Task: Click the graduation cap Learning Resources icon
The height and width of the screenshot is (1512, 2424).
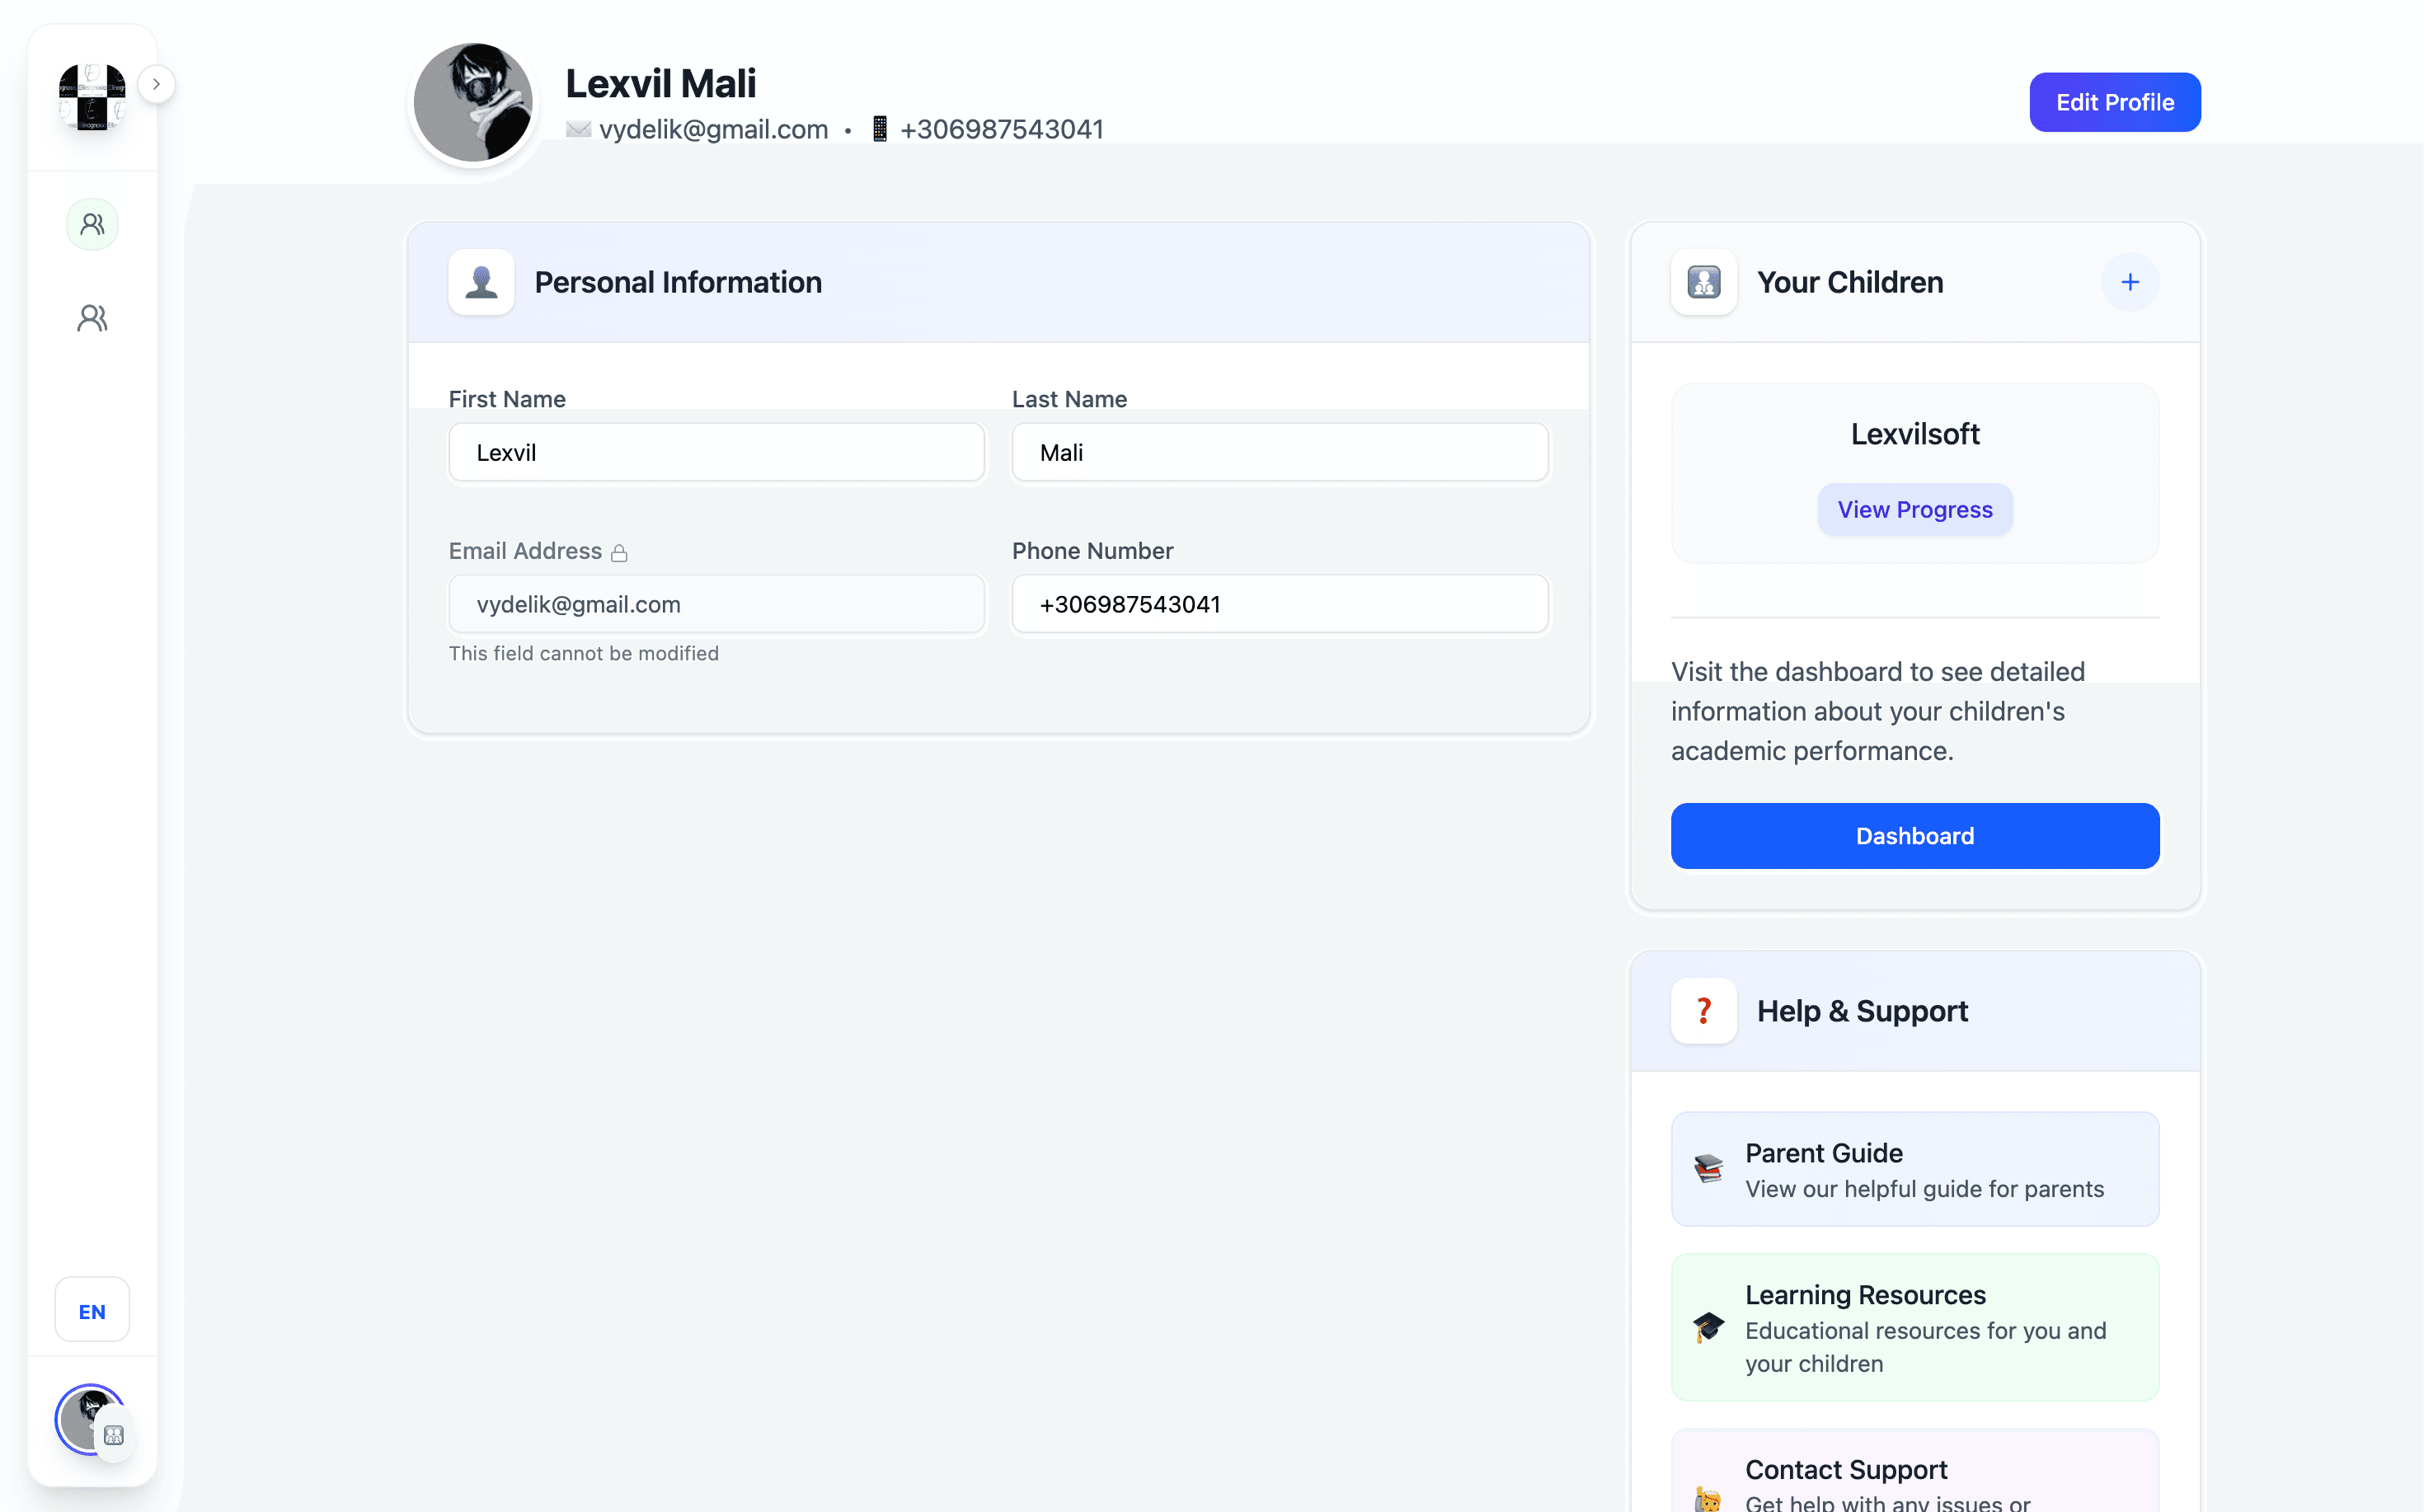Action: tap(1709, 1327)
